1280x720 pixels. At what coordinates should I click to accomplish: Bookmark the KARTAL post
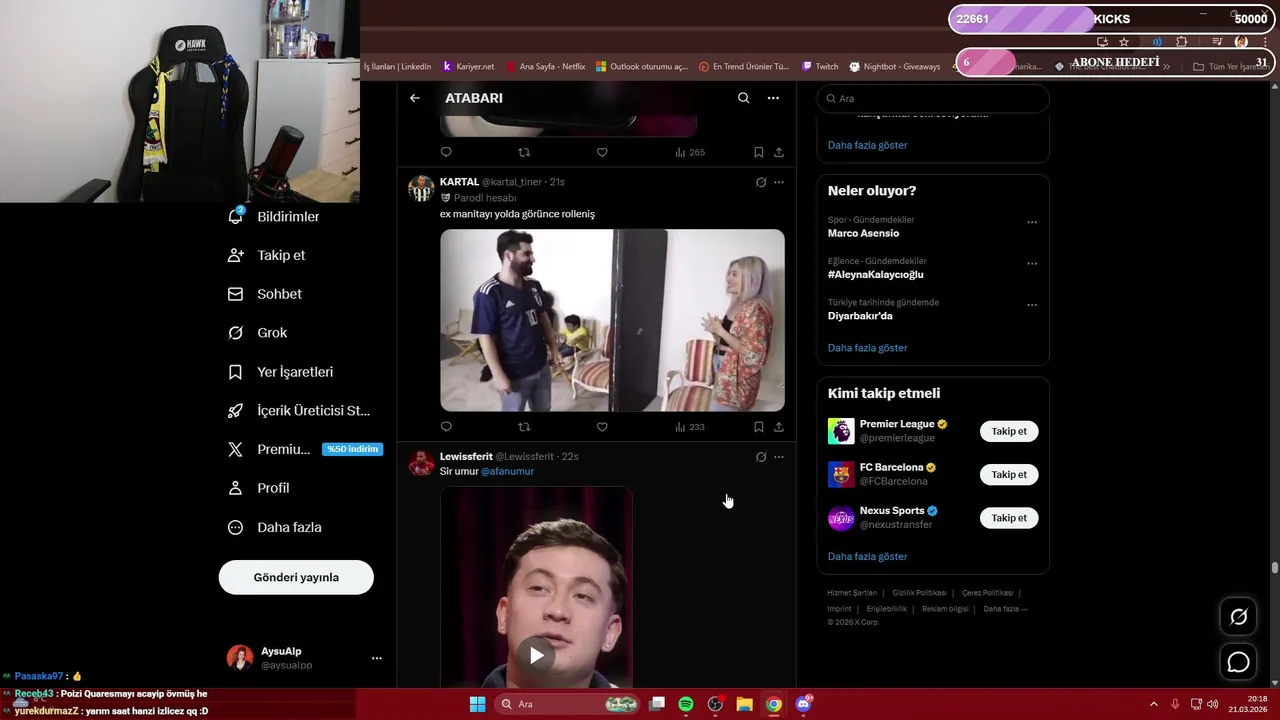coord(759,427)
